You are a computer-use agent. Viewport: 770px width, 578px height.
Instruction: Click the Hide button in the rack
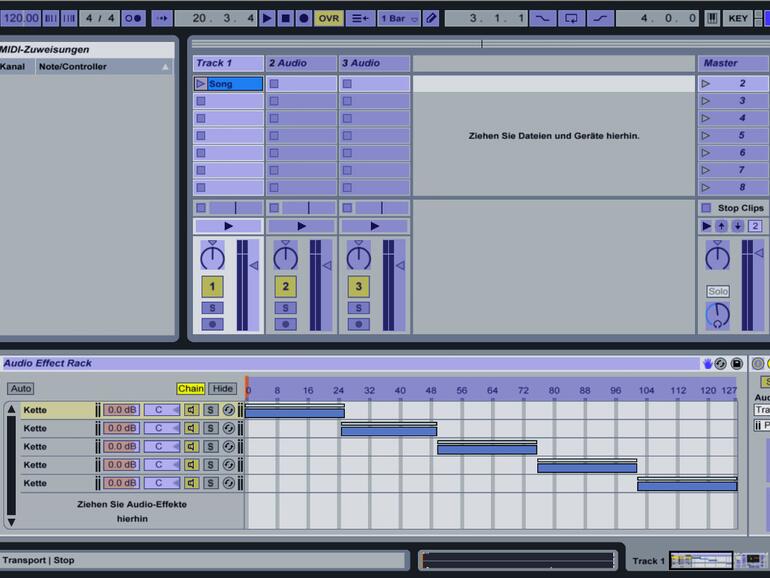(222, 388)
